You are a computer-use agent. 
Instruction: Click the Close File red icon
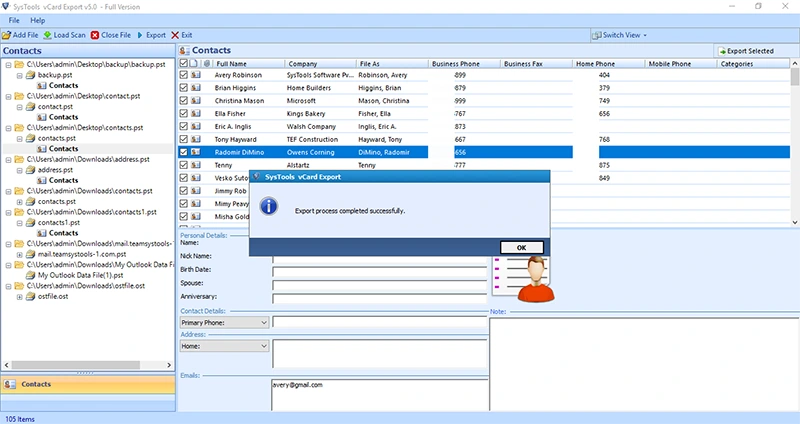point(95,35)
